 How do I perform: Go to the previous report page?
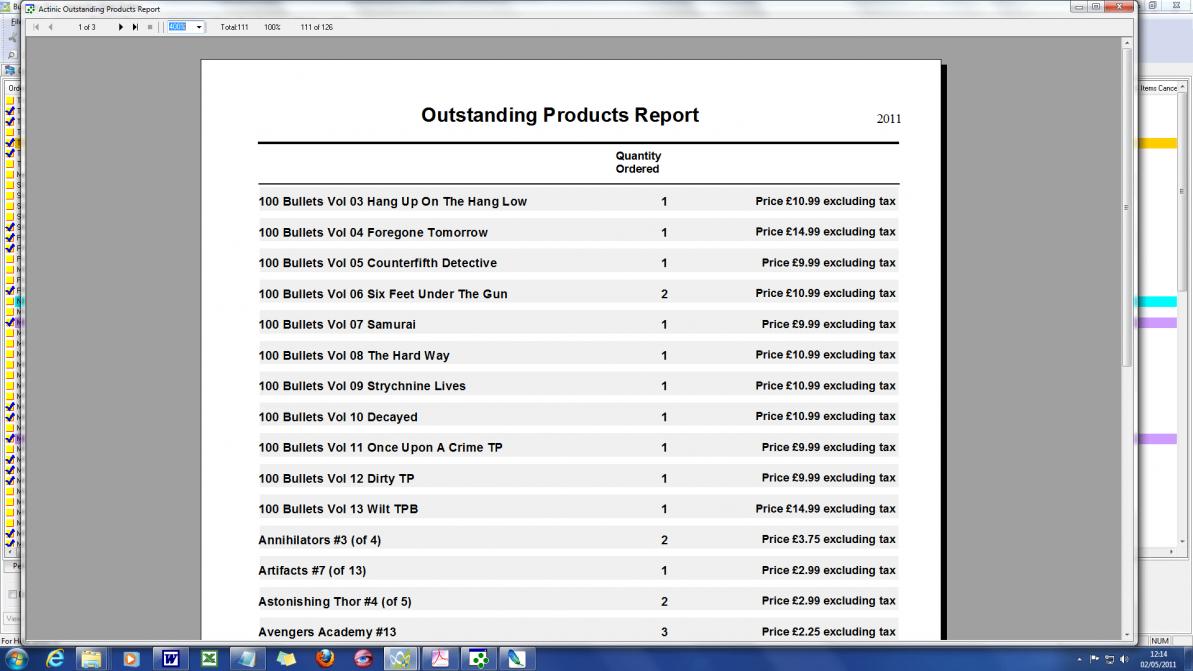pos(50,27)
